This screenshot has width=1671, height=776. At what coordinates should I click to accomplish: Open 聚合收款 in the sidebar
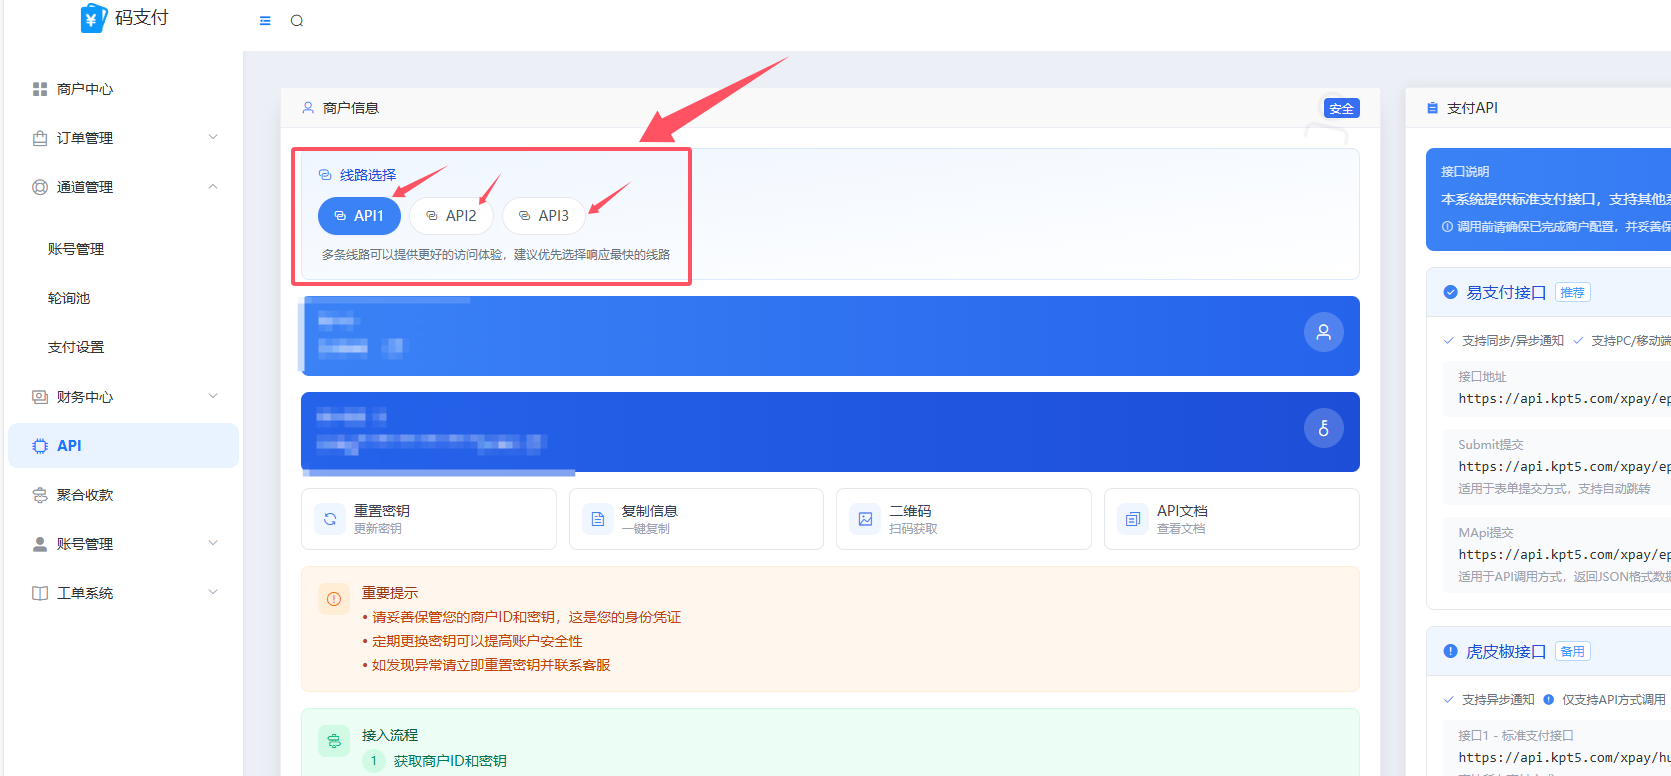(x=123, y=495)
